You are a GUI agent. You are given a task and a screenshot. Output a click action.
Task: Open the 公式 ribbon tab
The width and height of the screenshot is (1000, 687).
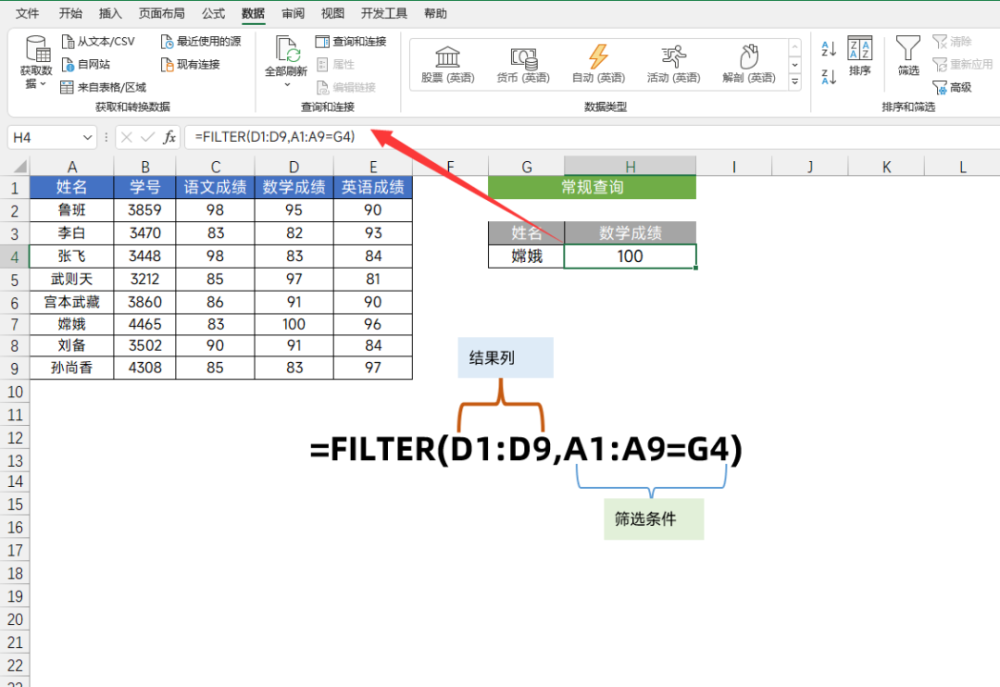213,13
